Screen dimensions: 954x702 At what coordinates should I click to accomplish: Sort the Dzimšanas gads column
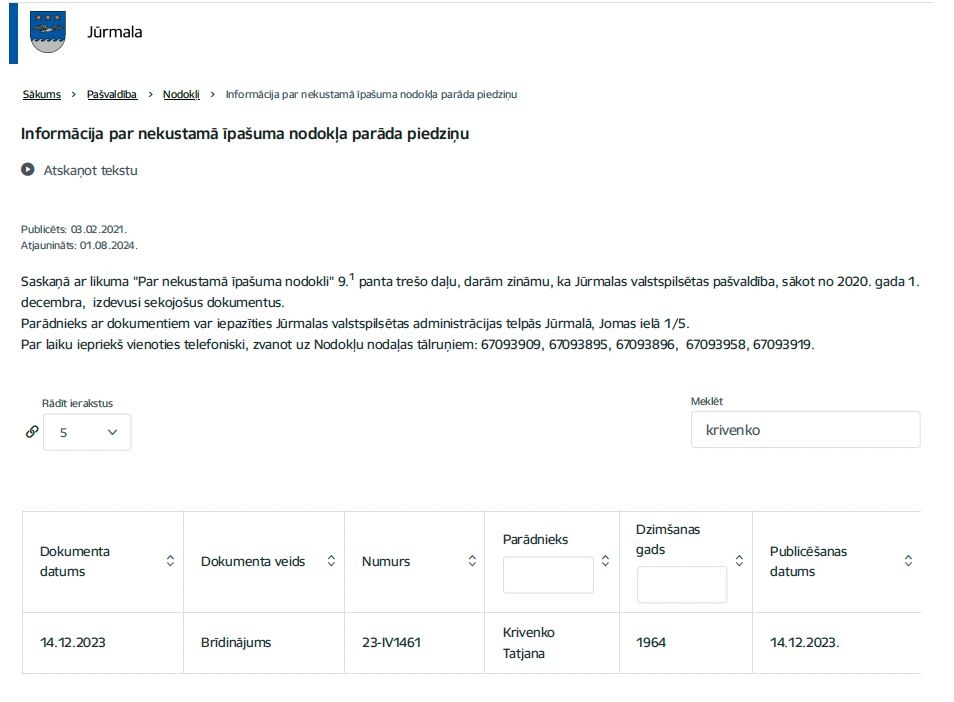tap(738, 561)
